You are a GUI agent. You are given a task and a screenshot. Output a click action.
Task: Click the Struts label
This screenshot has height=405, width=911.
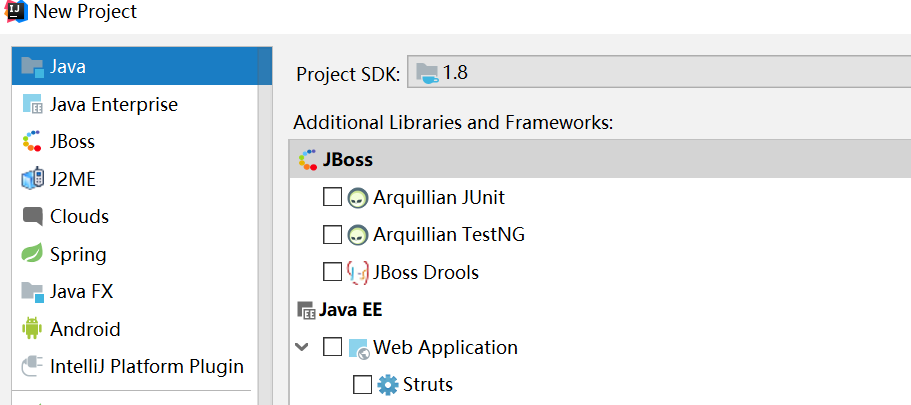428,384
